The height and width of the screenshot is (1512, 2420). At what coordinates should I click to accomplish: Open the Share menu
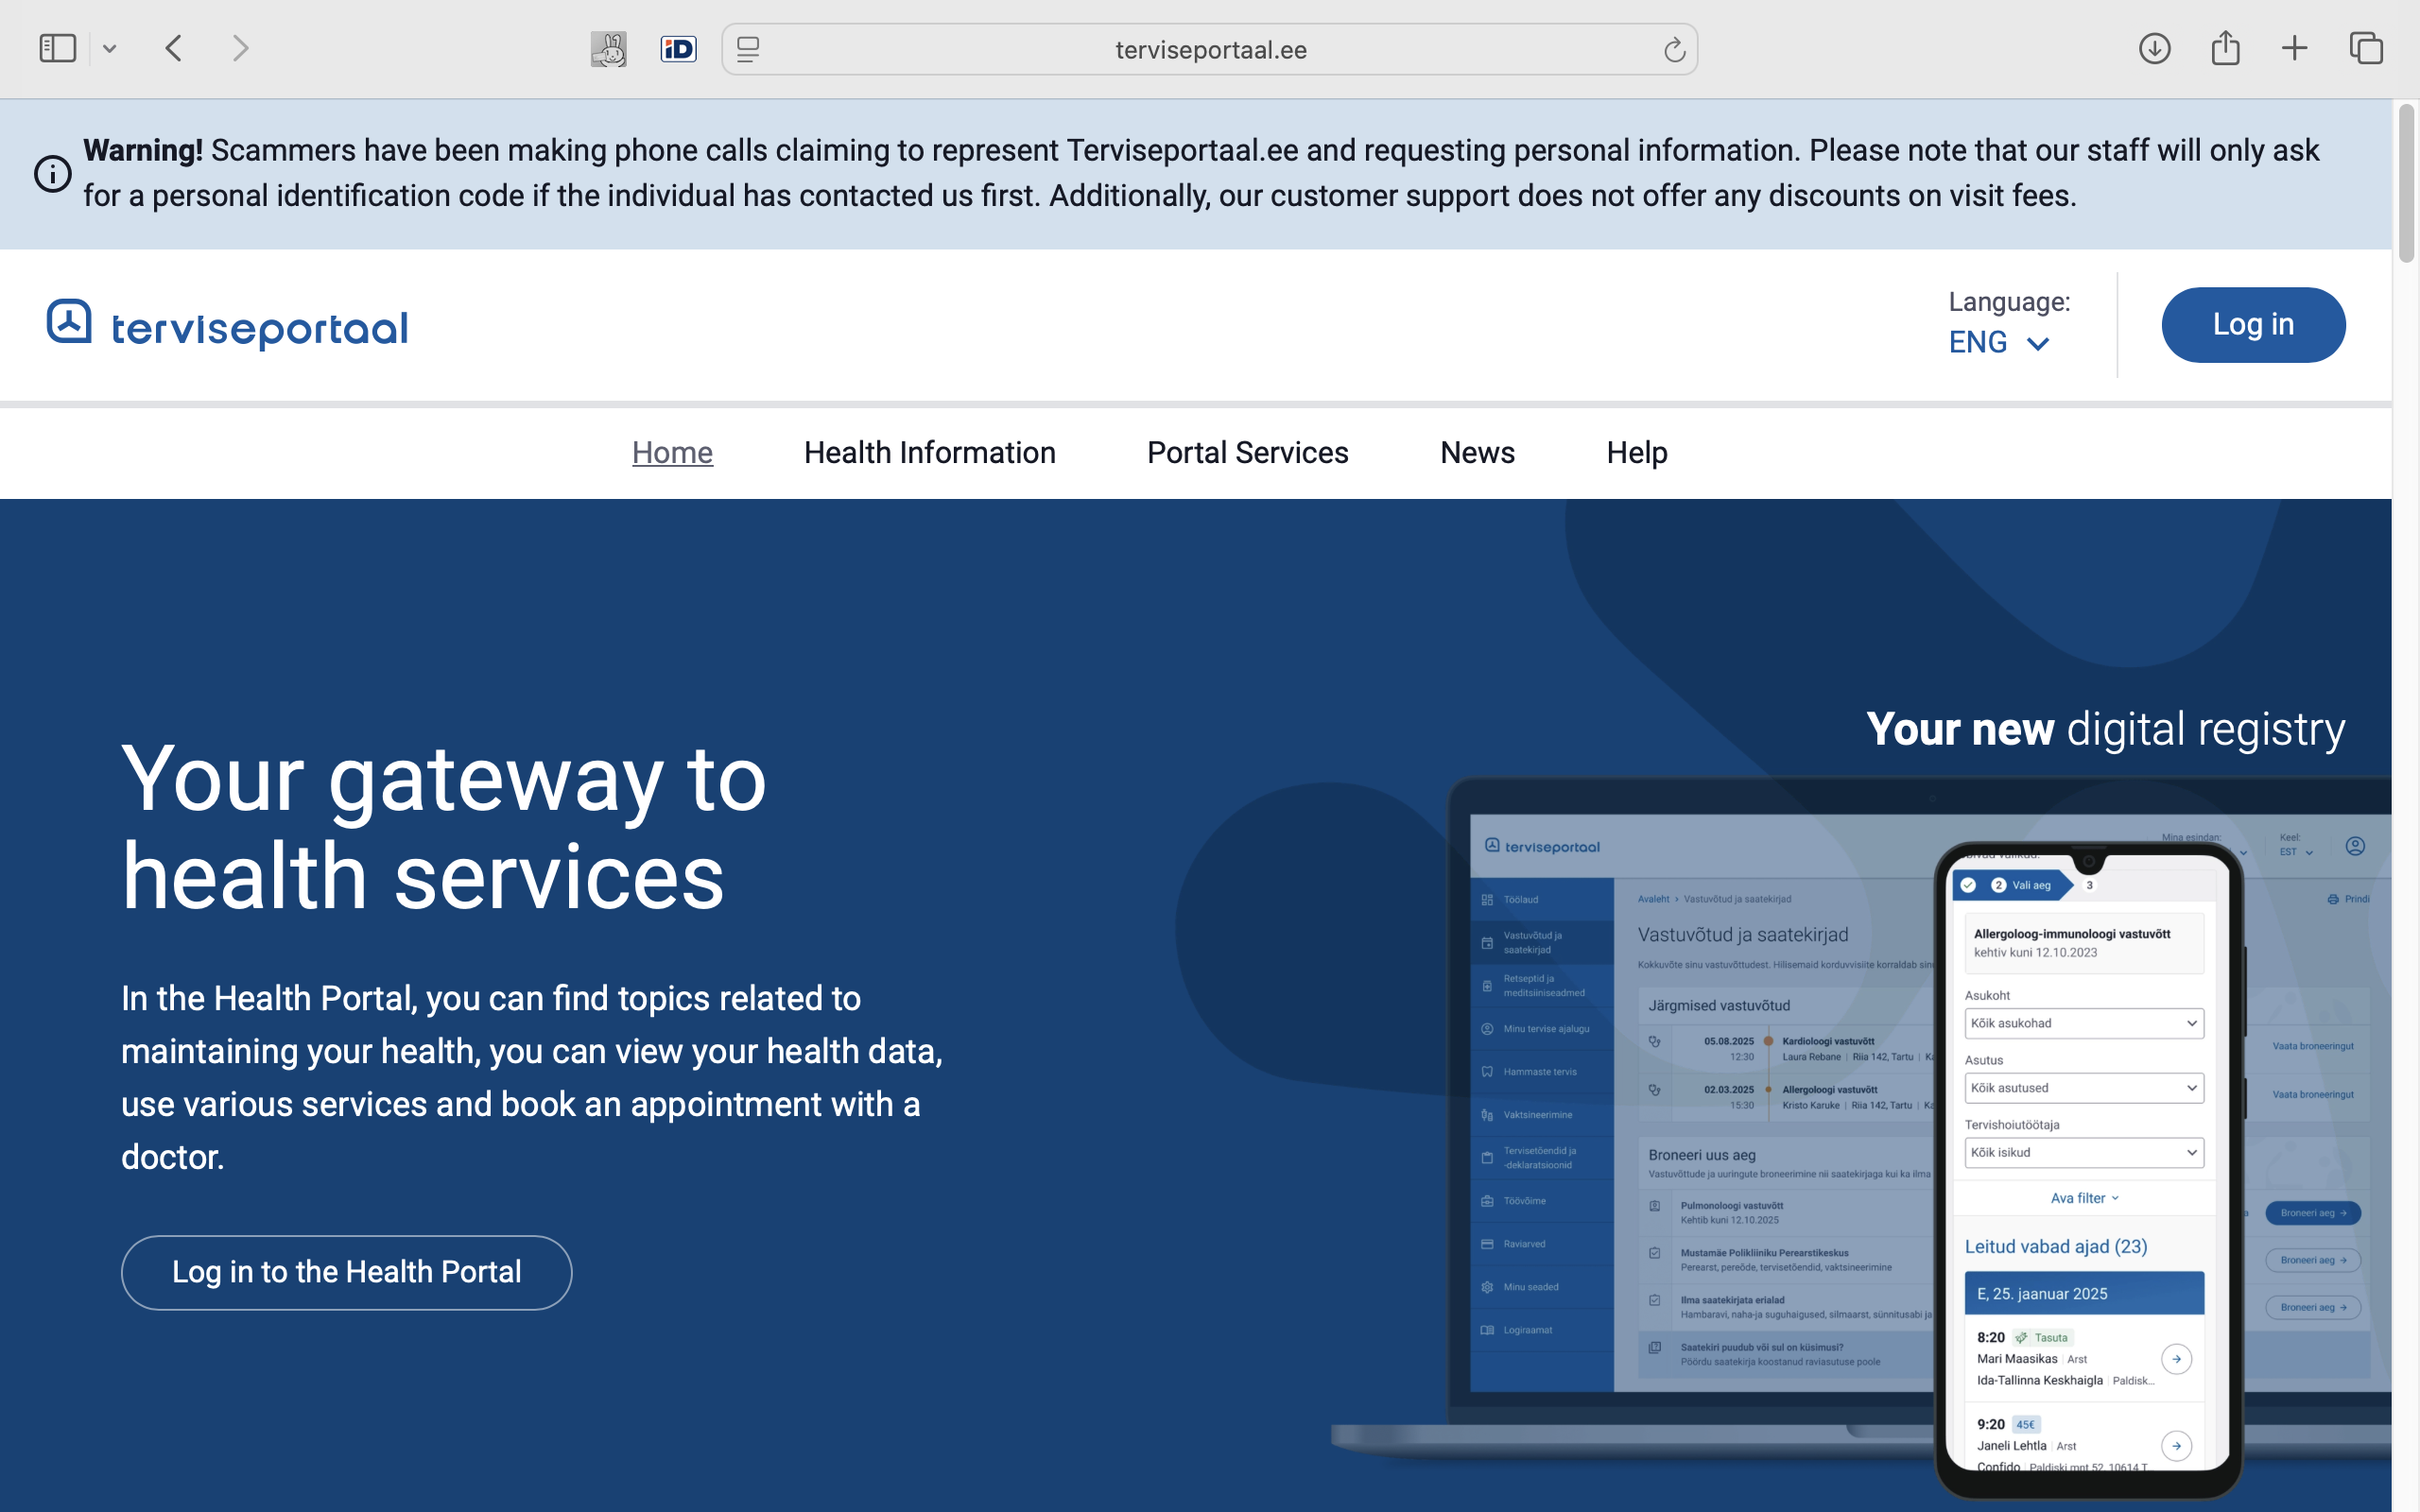click(2225, 48)
